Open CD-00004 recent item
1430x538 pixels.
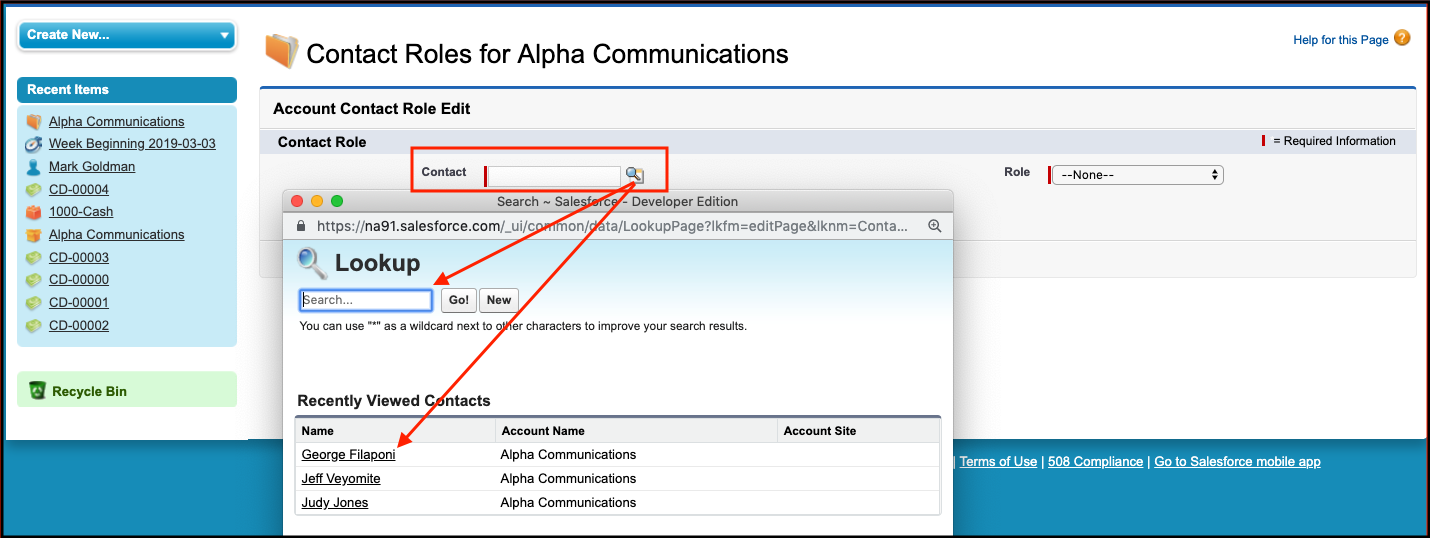click(x=79, y=189)
